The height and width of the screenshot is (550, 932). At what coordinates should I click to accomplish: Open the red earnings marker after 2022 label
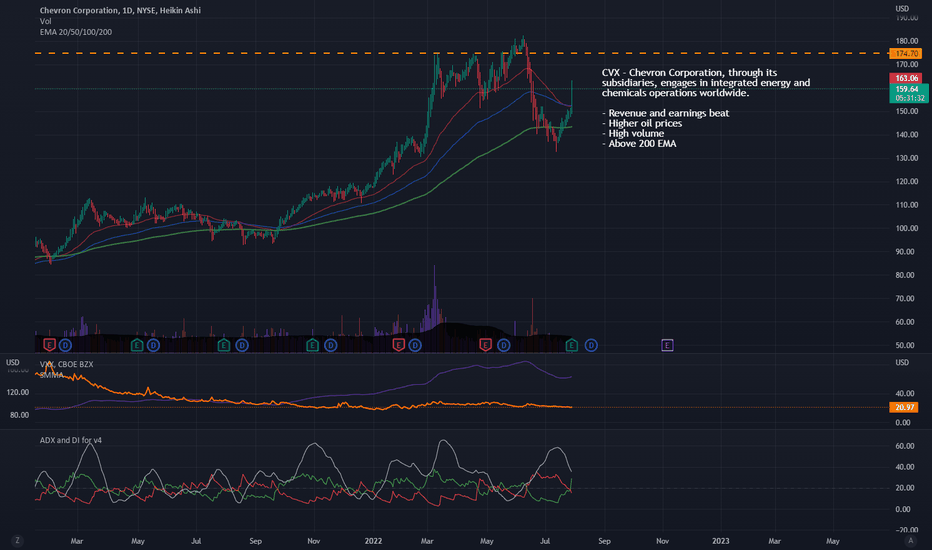click(399, 345)
